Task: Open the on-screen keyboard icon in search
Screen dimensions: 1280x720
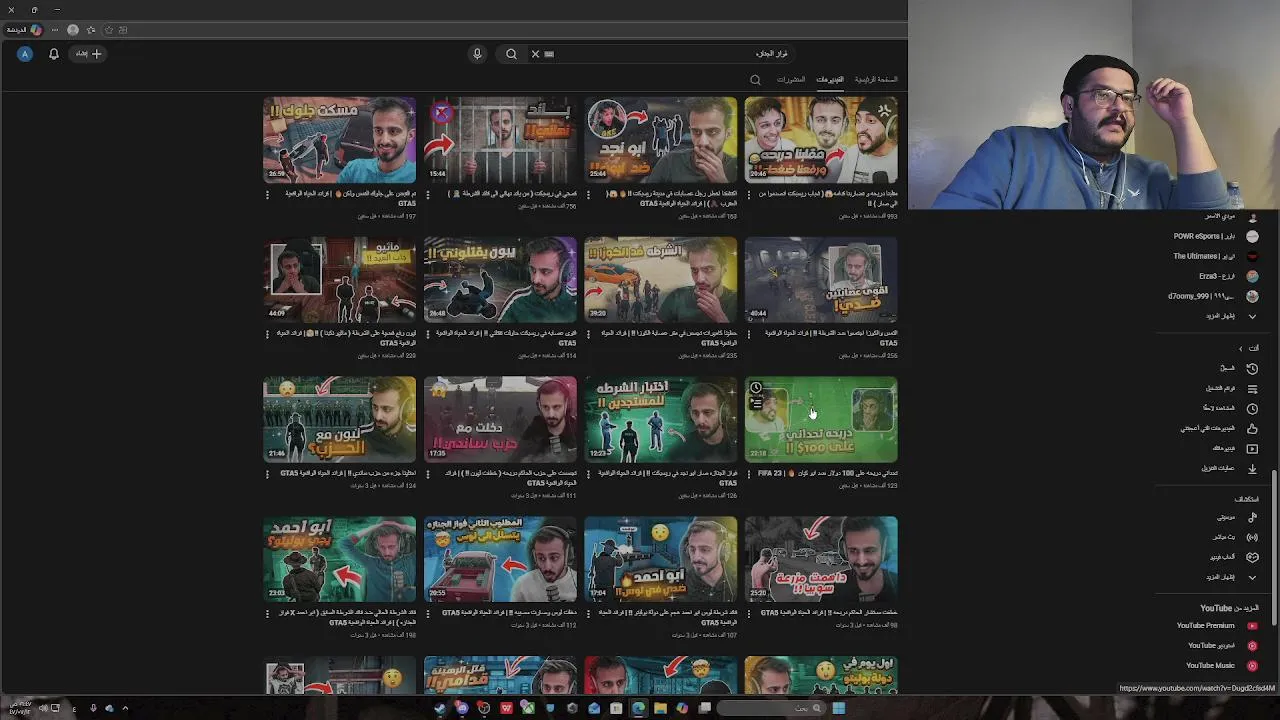Action: [x=549, y=54]
